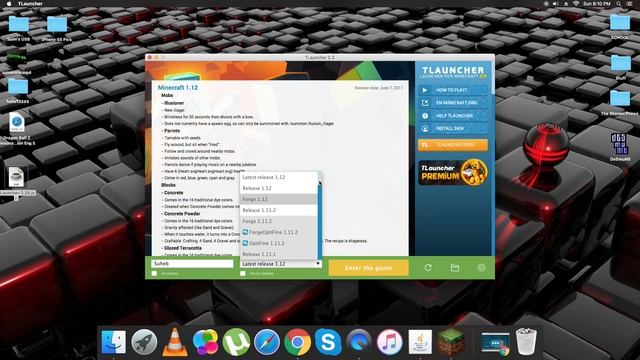The width and height of the screenshot is (640, 360).
Task: Open Google Chrome from the Dock
Action: 298,342
